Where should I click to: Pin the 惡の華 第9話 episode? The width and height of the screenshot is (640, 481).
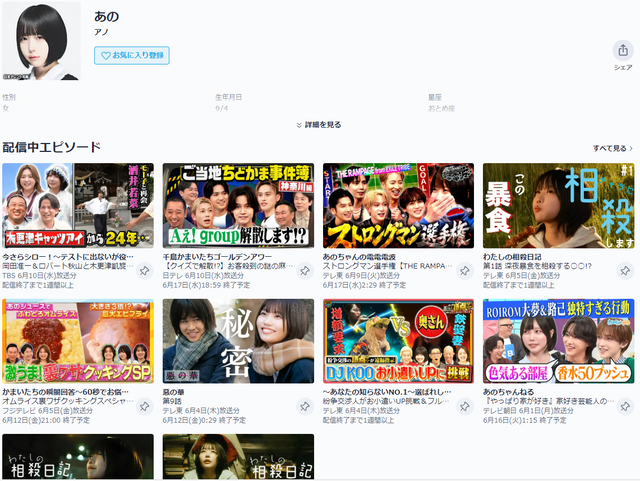tap(304, 406)
